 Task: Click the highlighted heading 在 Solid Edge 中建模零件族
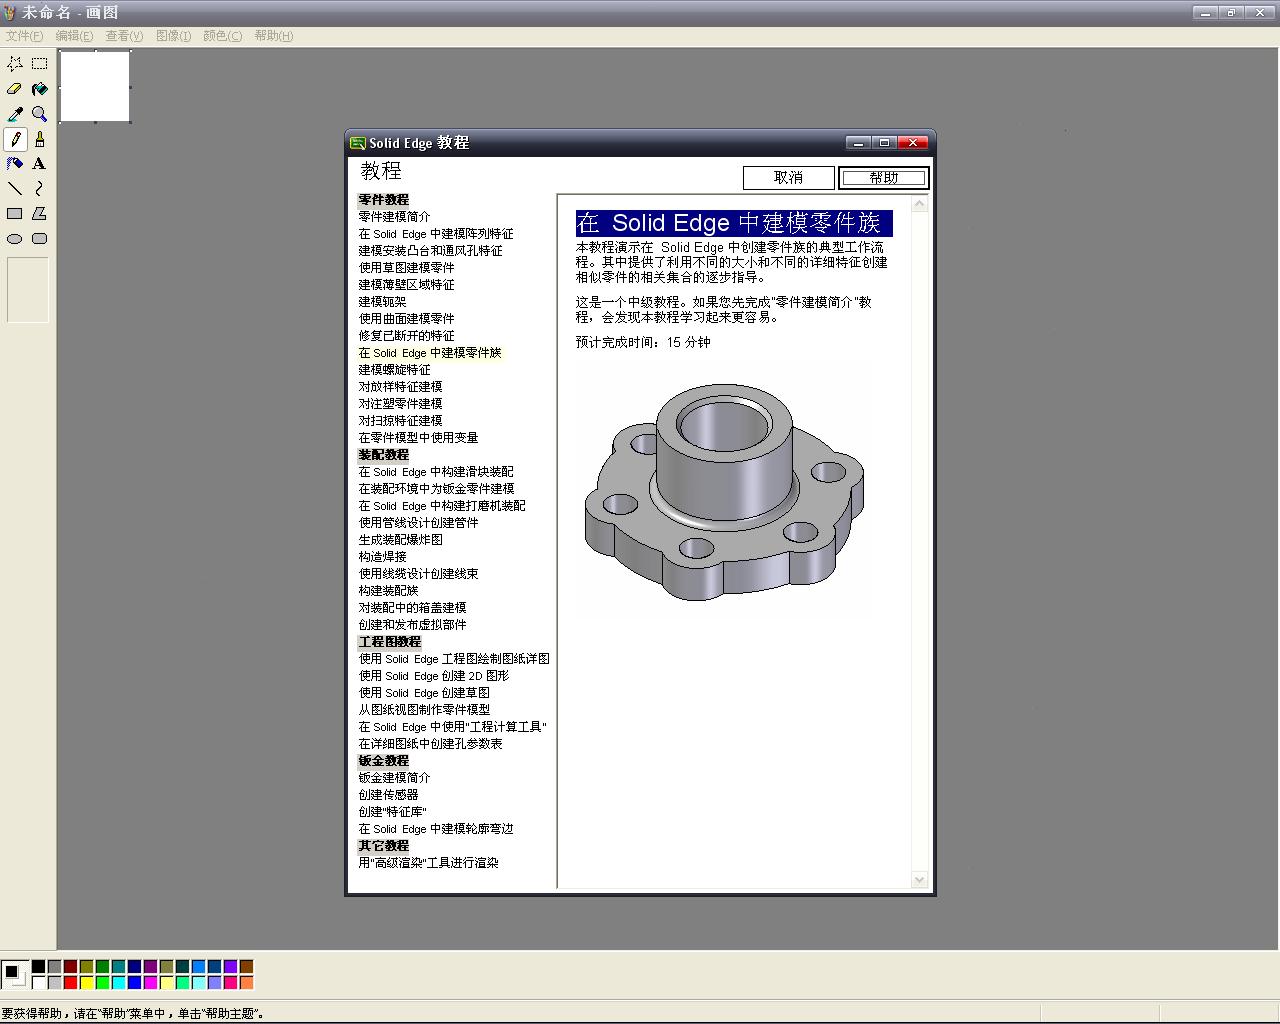734,223
